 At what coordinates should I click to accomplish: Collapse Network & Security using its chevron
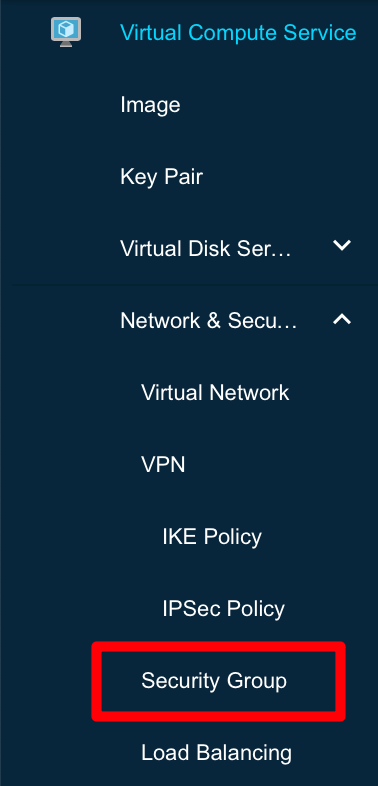(x=342, y=318)
